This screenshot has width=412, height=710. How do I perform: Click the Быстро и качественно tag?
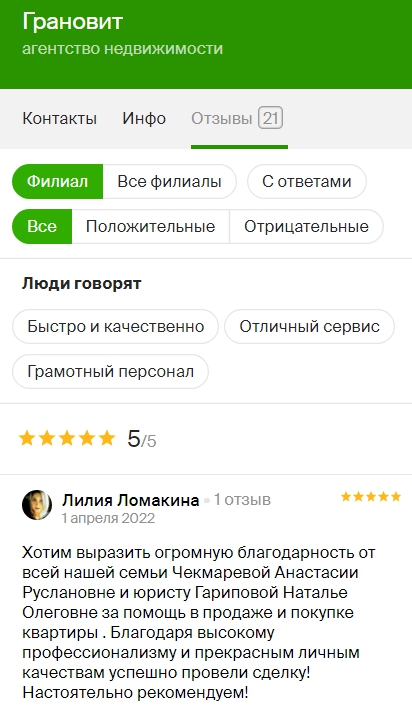pyautogui.click(x=115, y=326)
